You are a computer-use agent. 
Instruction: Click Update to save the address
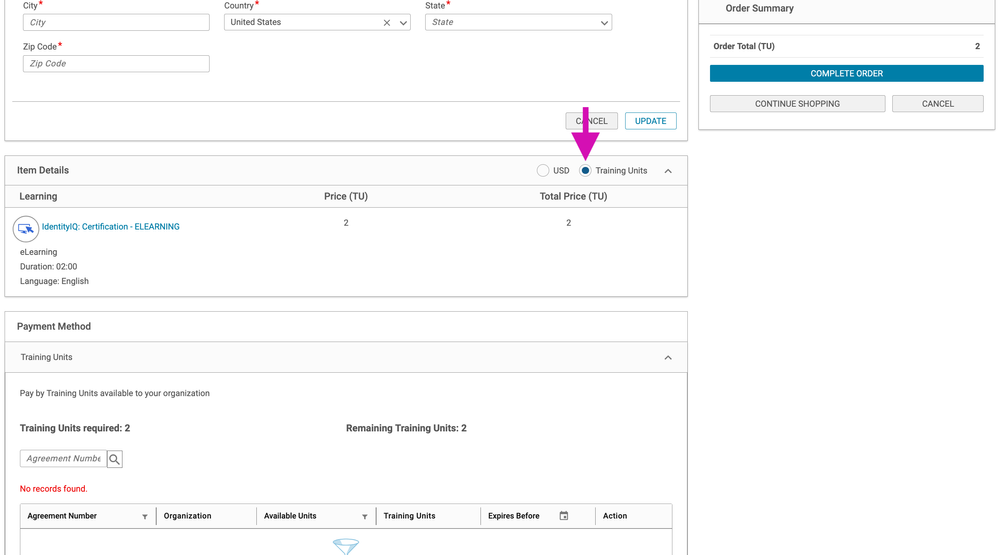pos(650,121)
